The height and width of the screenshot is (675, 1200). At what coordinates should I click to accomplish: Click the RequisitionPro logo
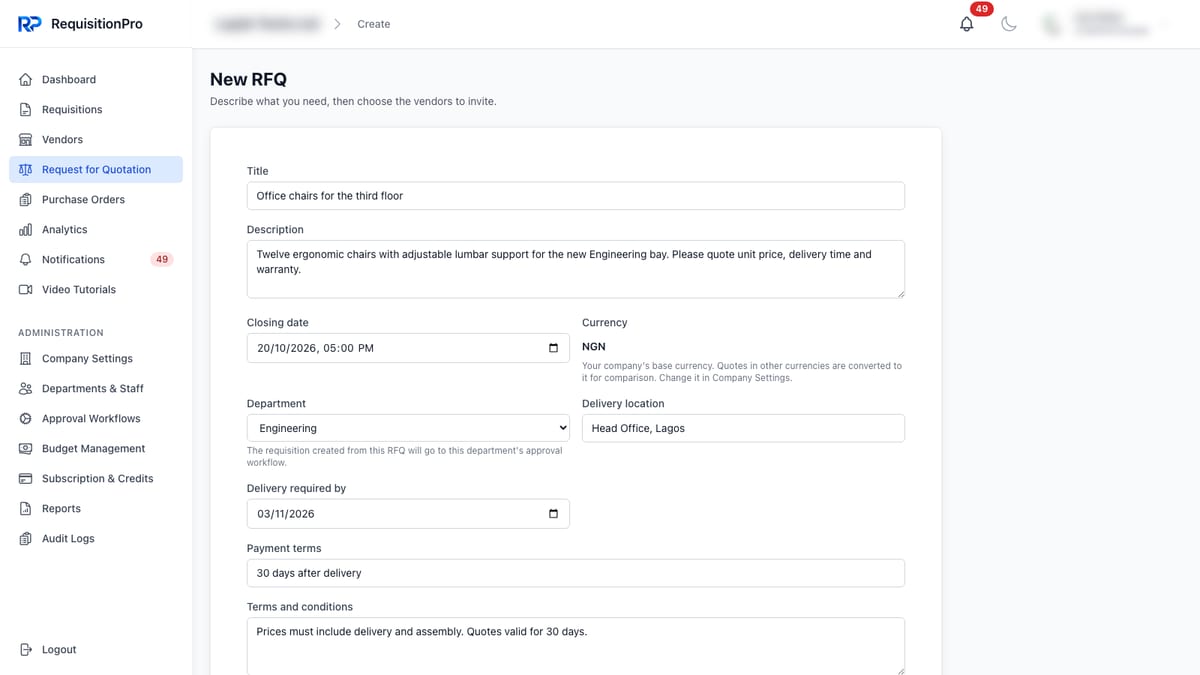(x=80, y=24)
